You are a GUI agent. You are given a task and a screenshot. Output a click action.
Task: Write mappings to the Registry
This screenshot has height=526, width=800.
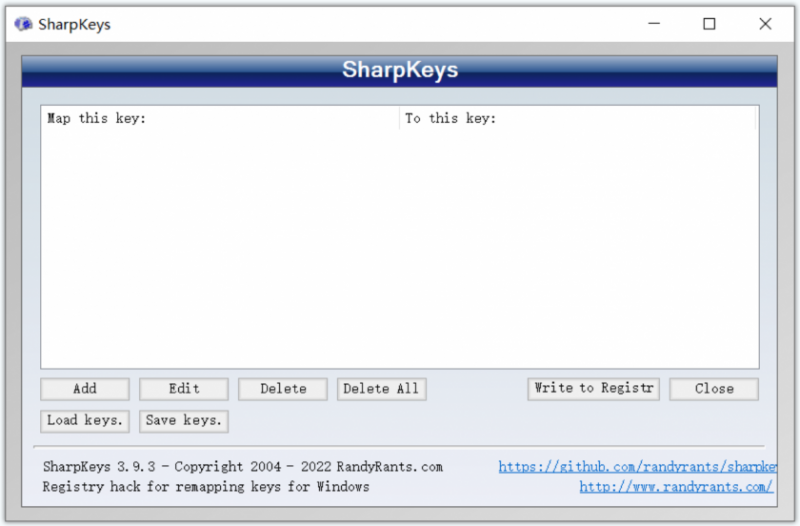tap(593, 389)
